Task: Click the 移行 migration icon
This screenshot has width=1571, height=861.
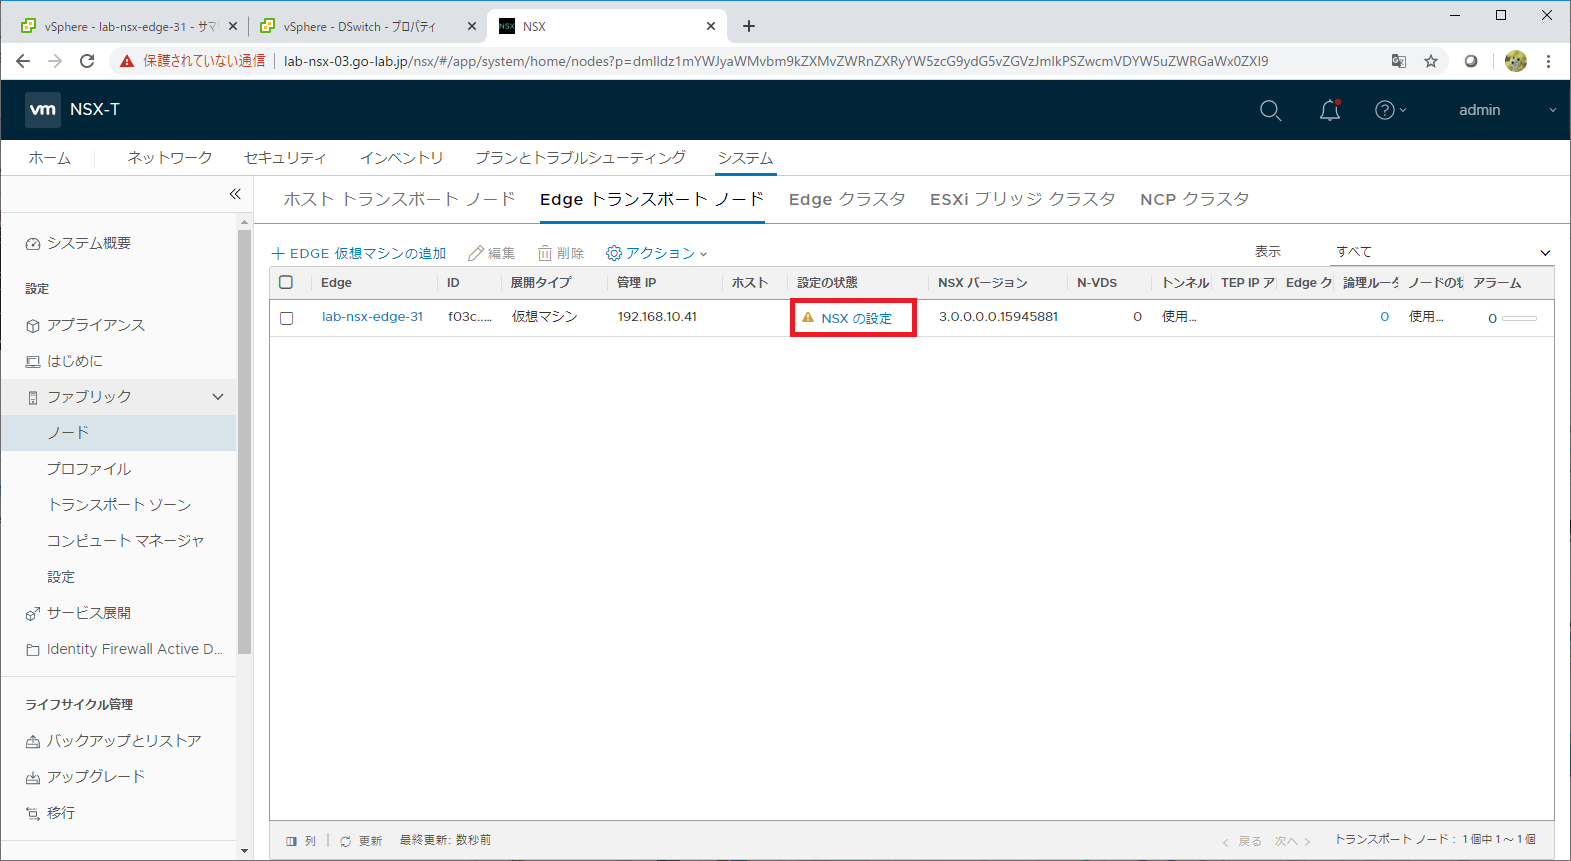Action: pos(33,814)
